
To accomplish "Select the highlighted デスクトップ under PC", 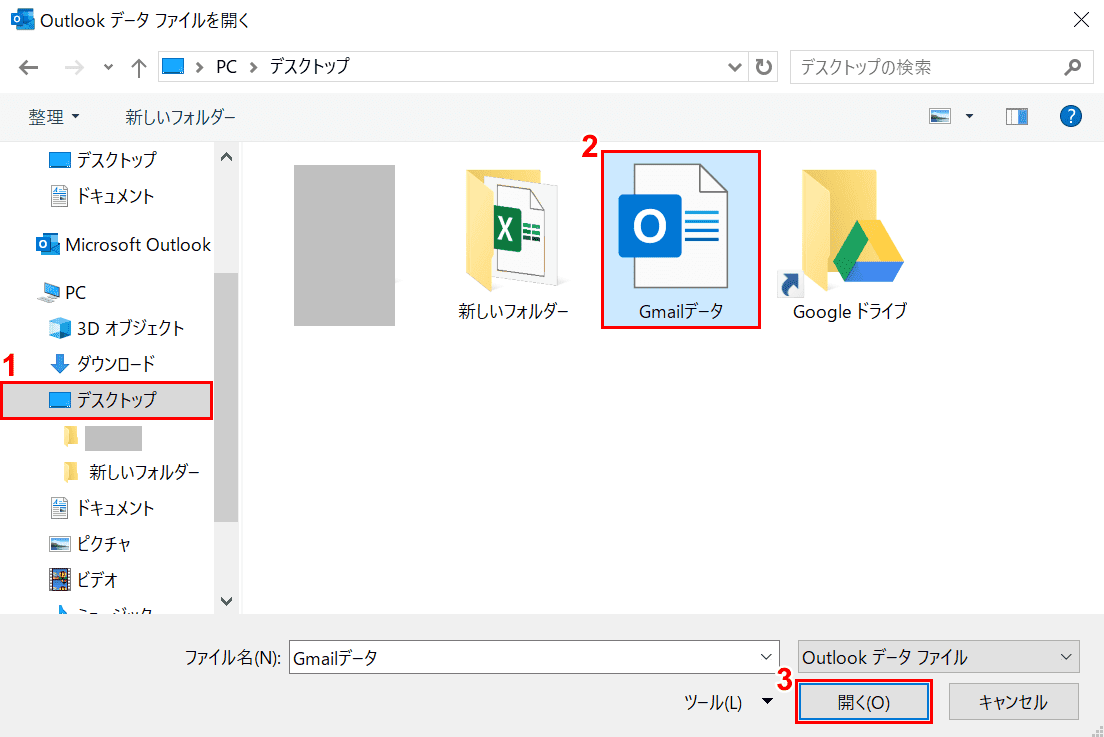I will pyautogui.click(x=106, y=400).
